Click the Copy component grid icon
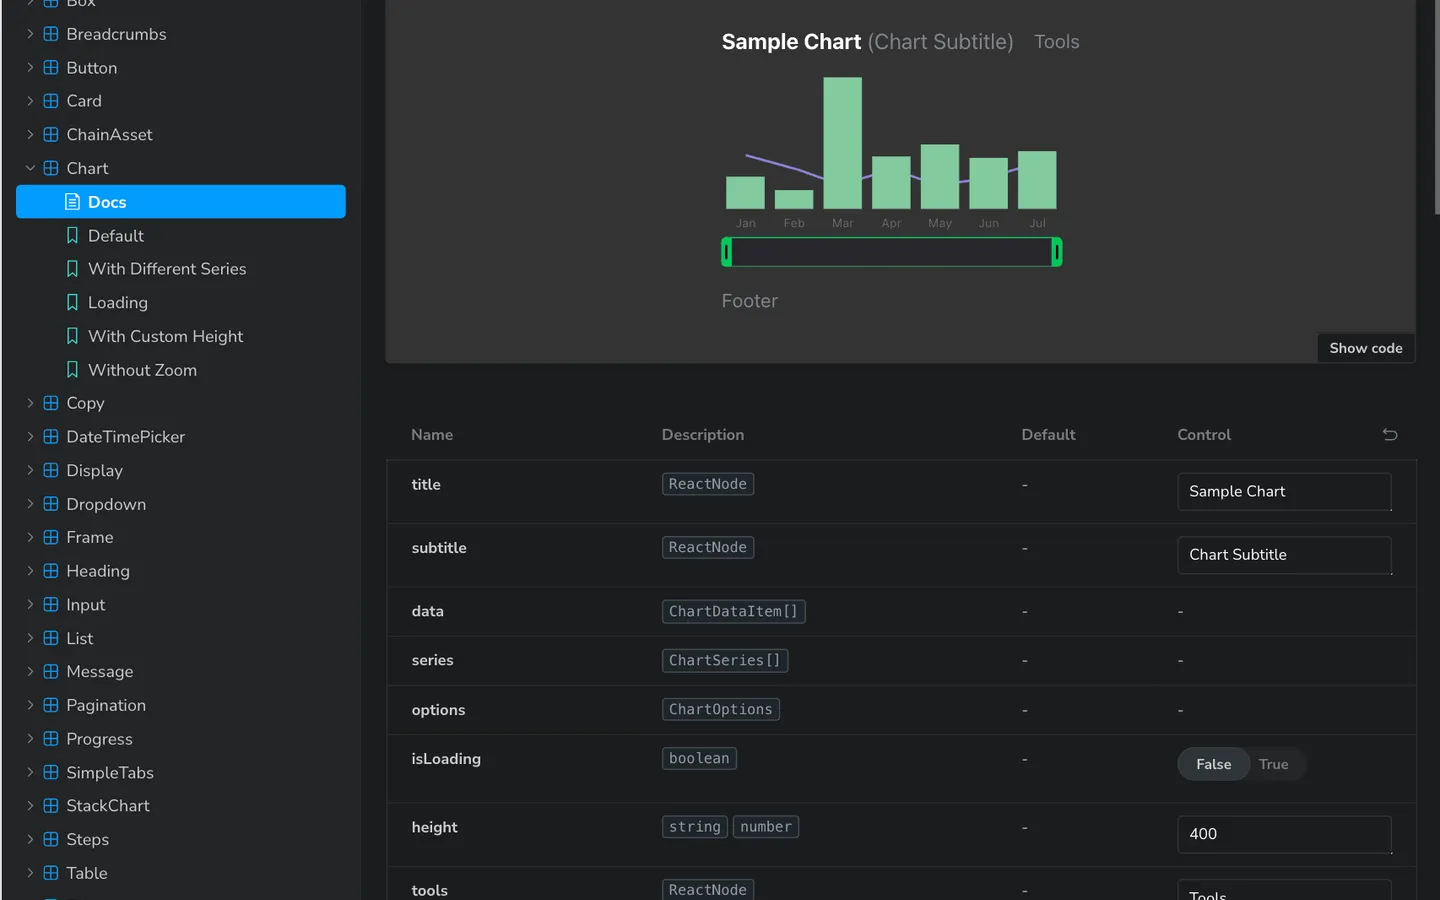This screenshot has width=1440, height=900. pos(51,403)
